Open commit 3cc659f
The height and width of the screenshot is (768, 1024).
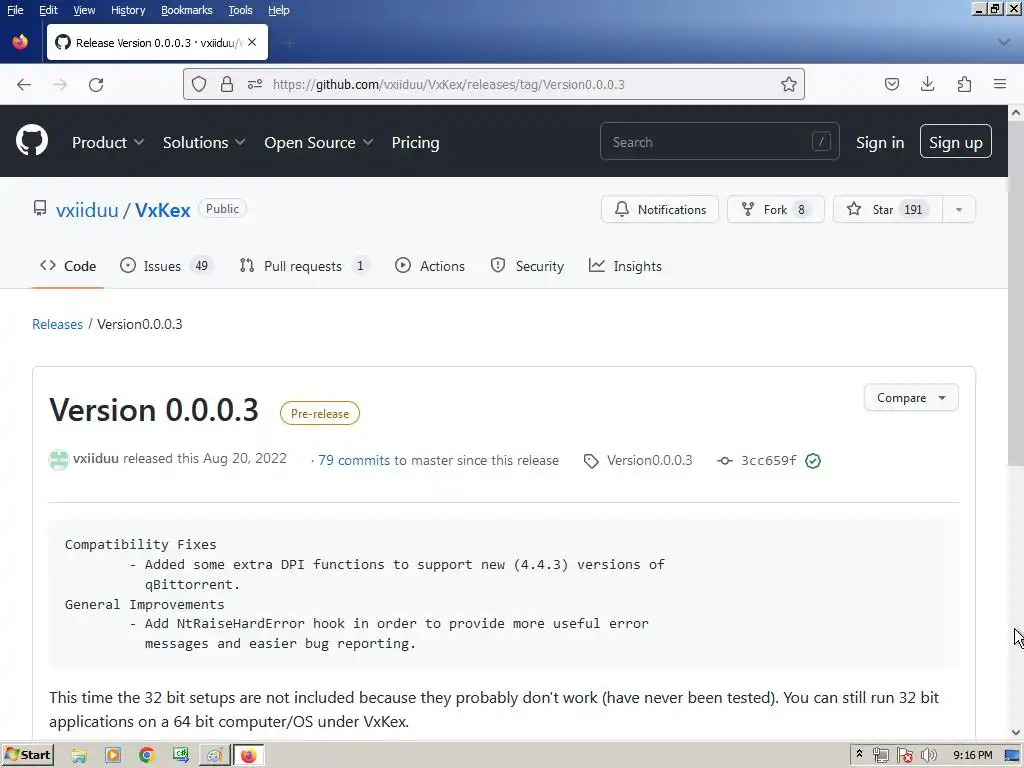(x=768, y=460)
